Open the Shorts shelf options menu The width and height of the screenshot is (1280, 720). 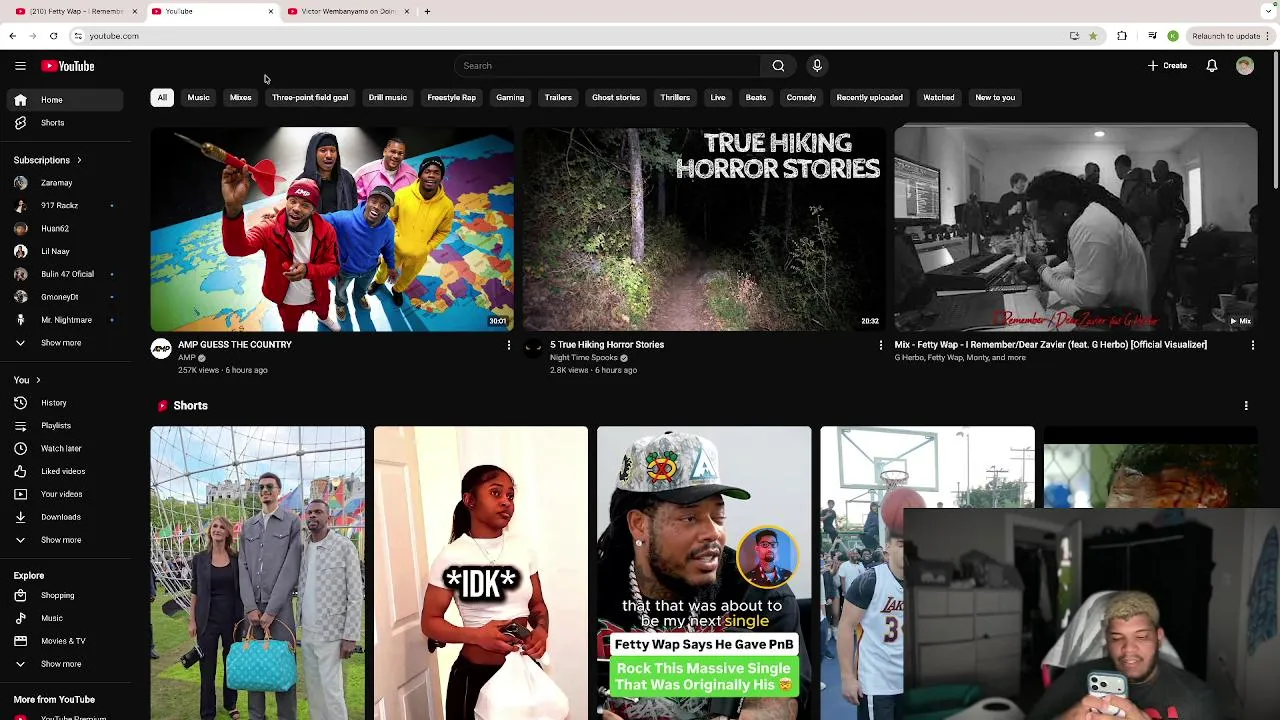coord(1246,406)
